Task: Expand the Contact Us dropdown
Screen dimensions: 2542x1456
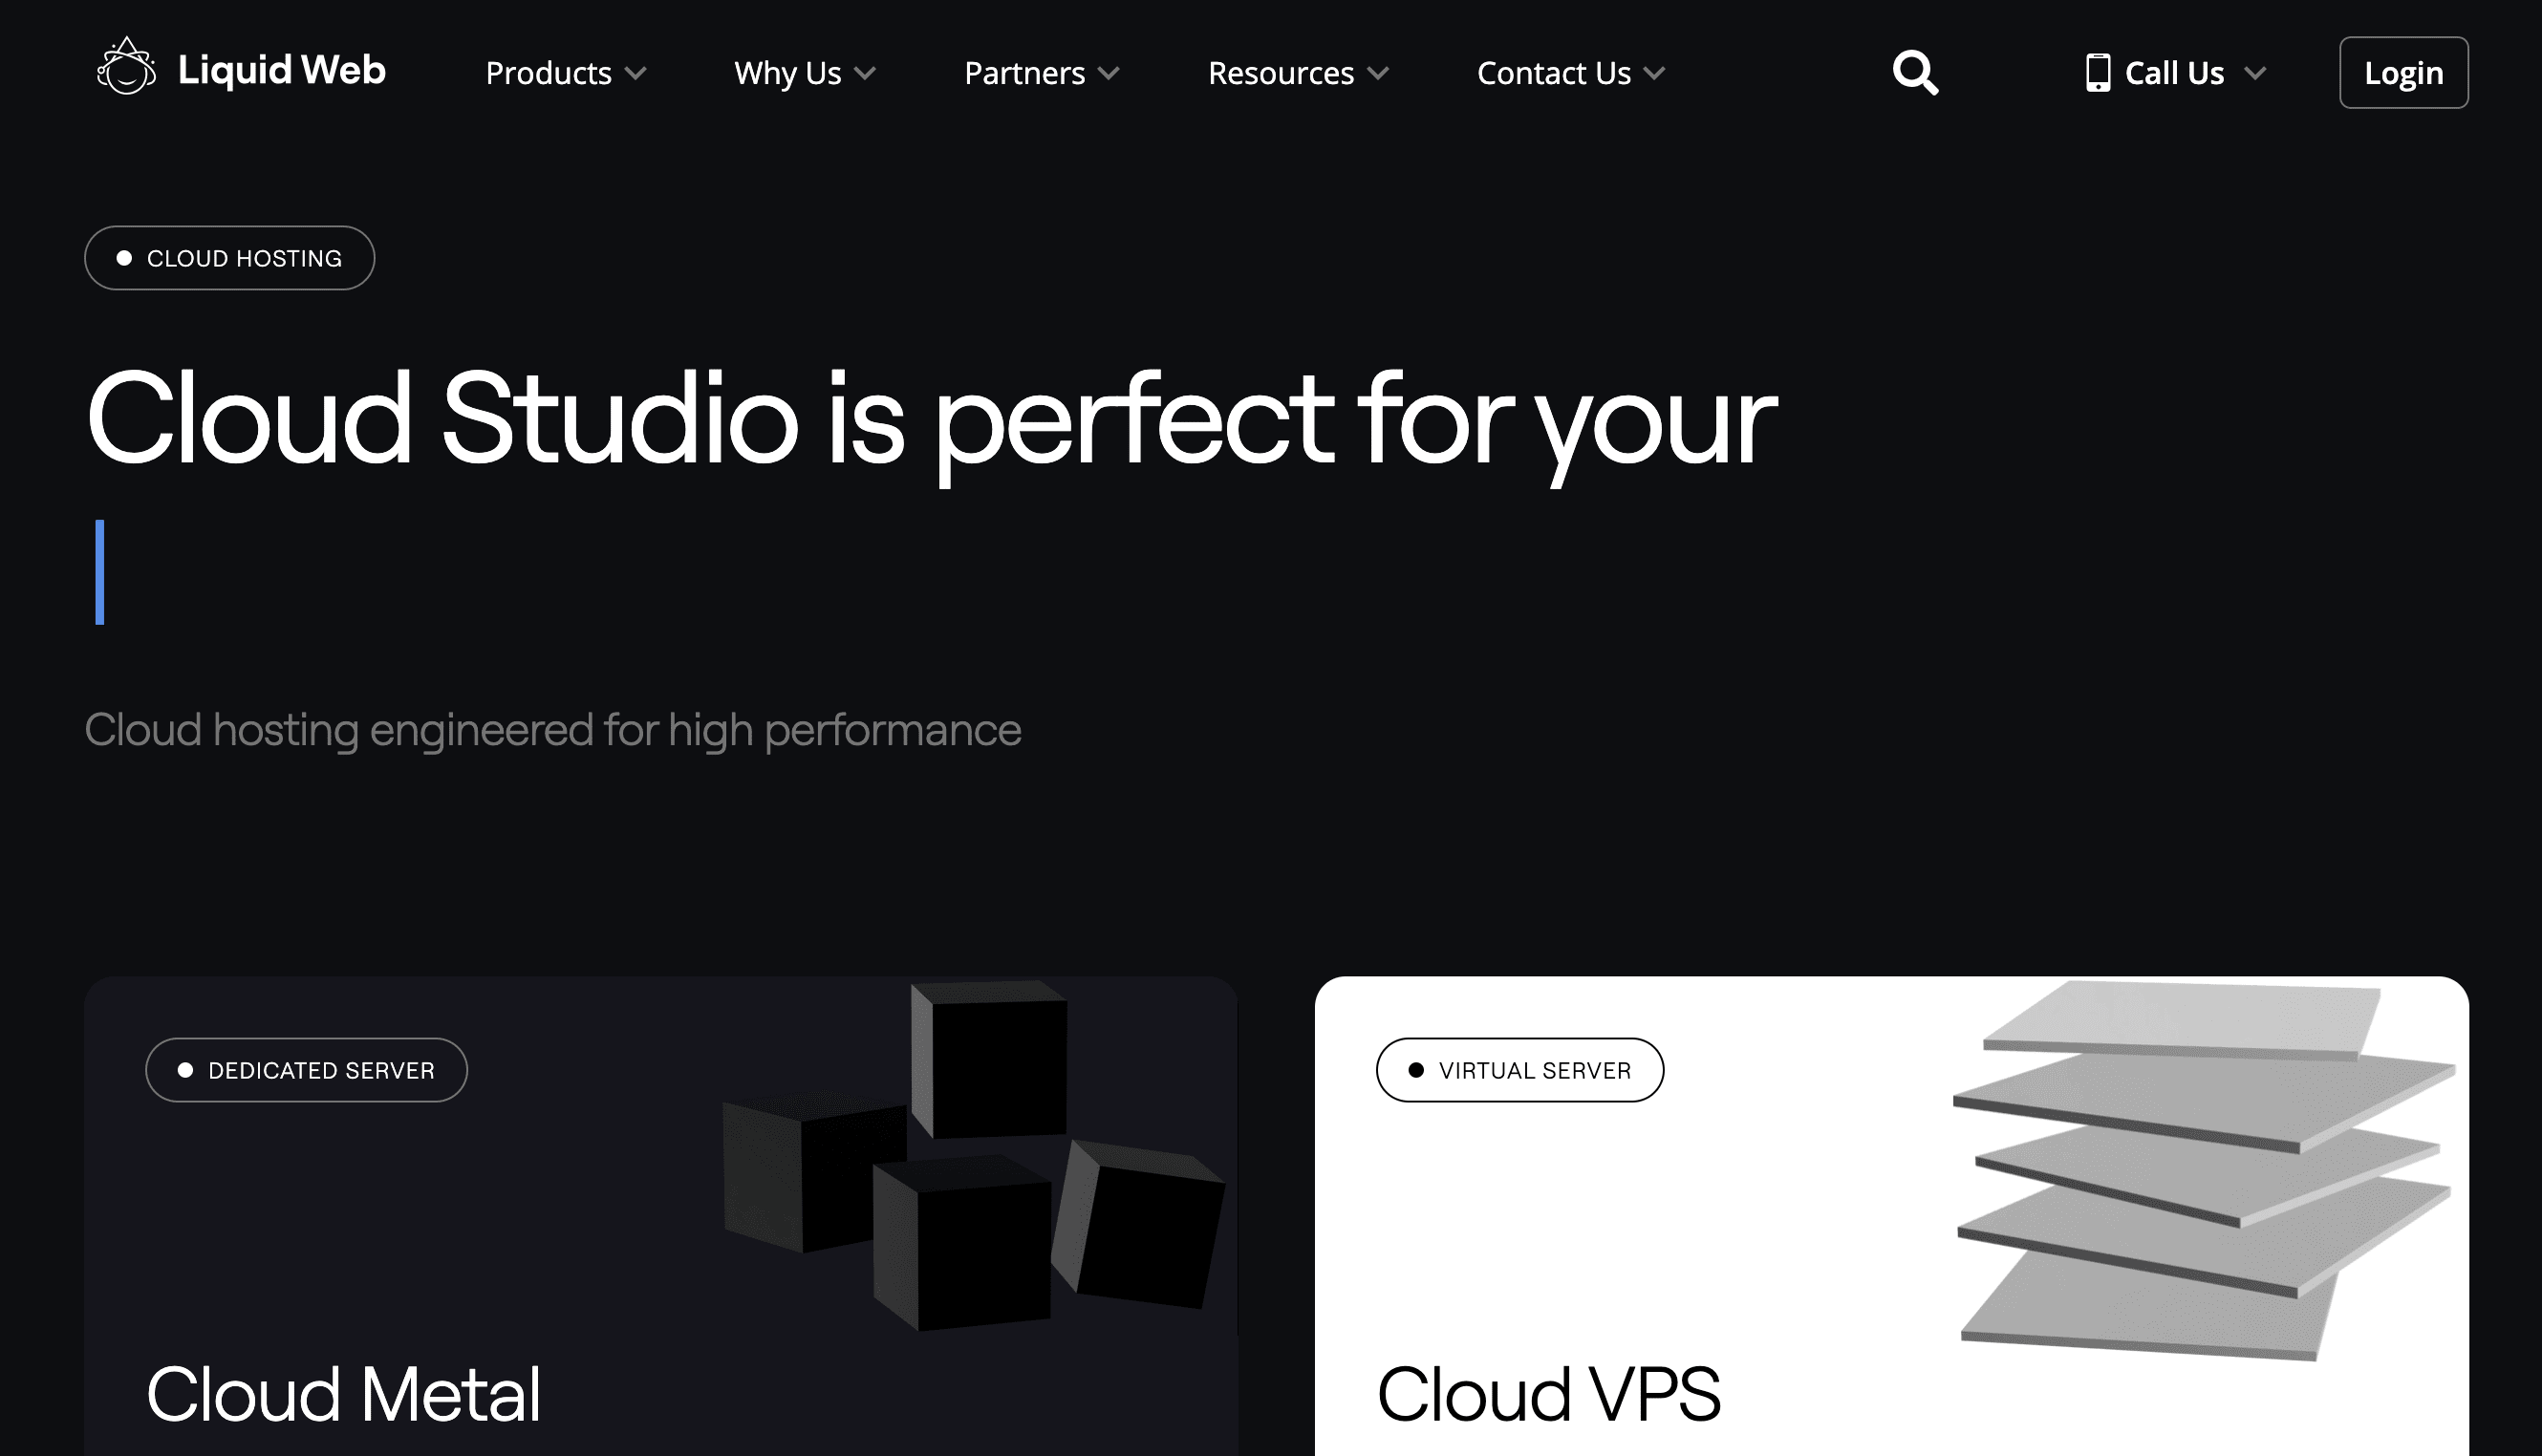Action: 1569,74
